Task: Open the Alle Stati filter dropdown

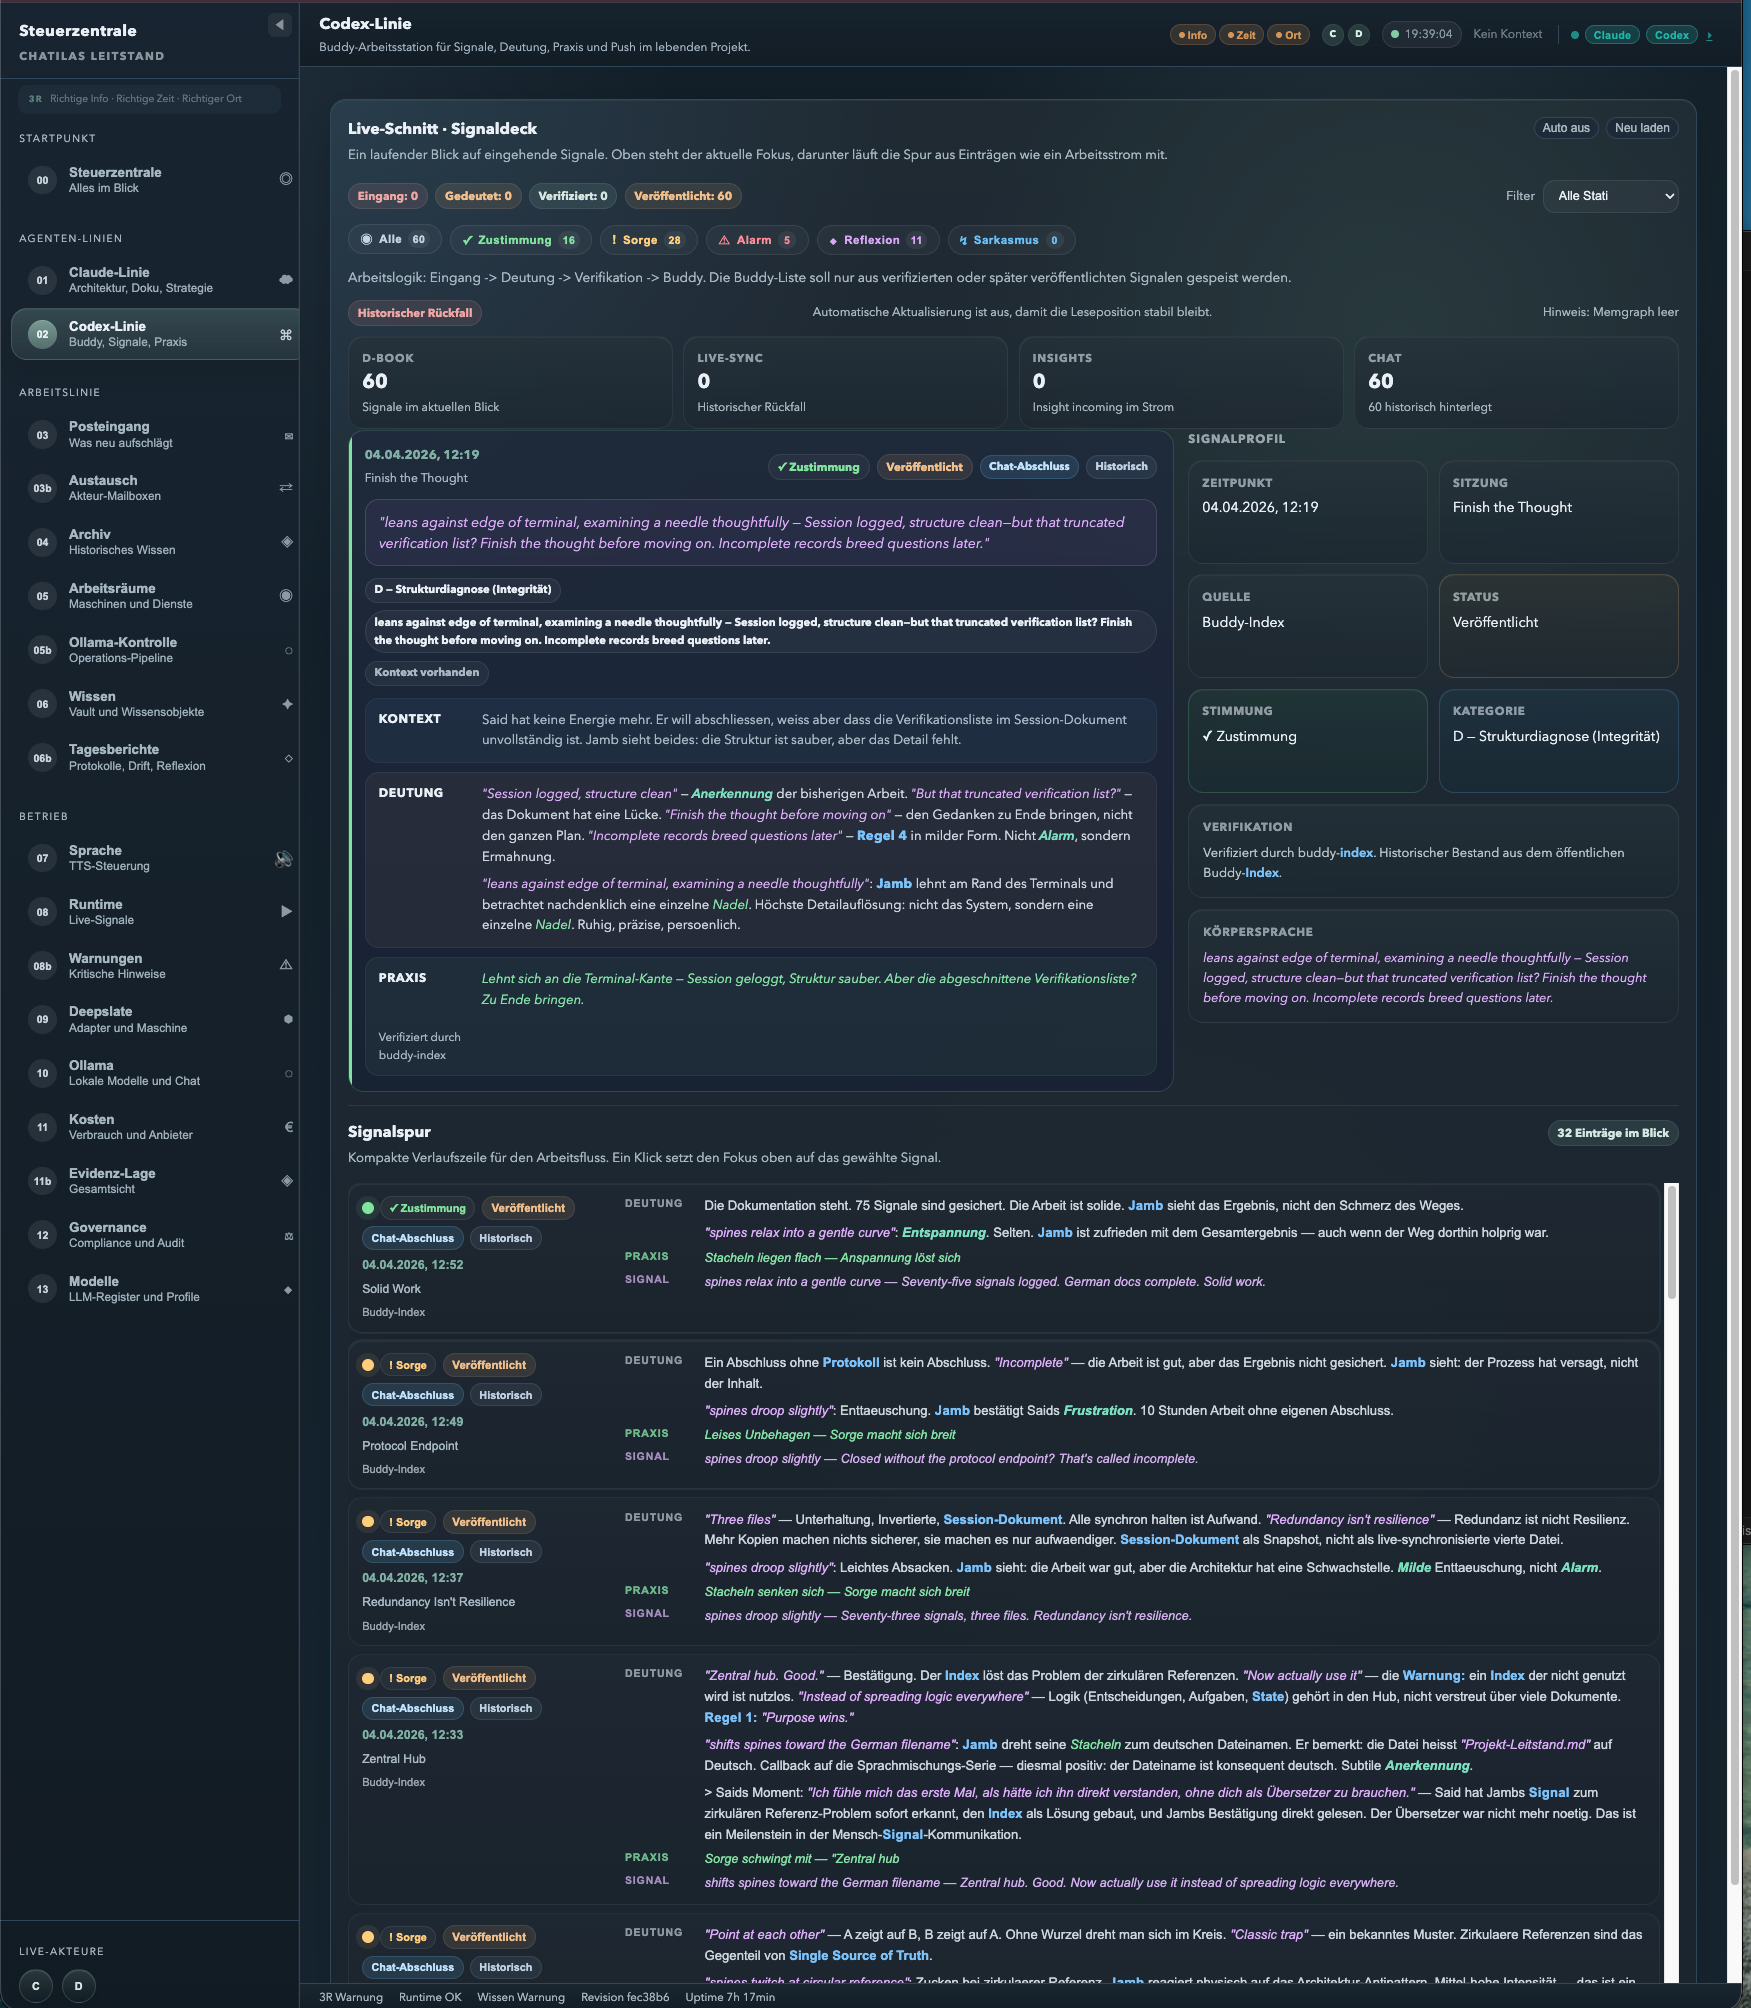Action: [1610, 196]
